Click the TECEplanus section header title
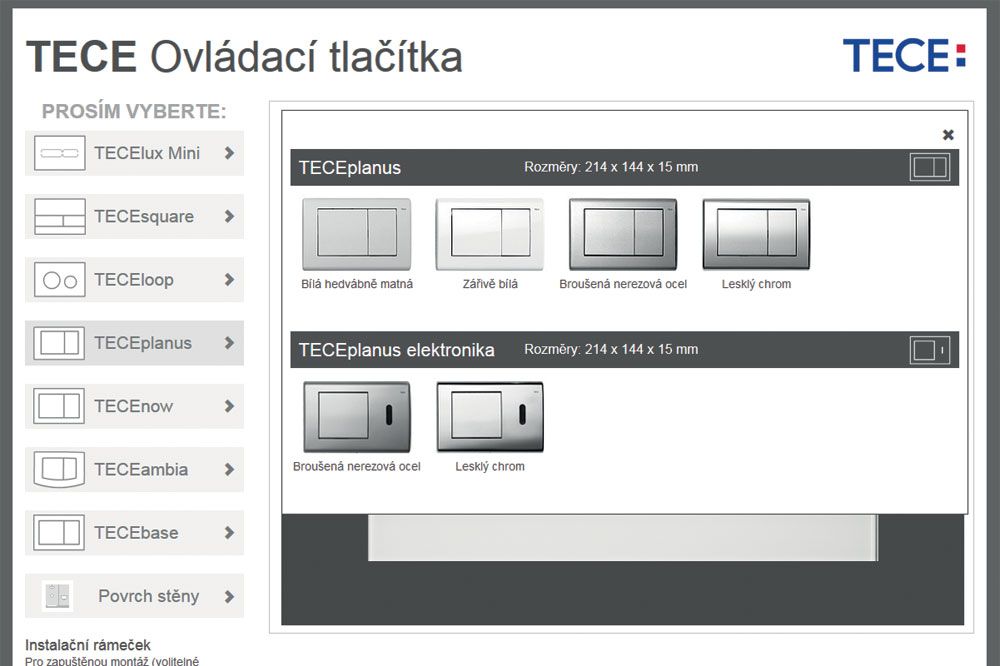Viewport: 1000px width, 666px height. [349, 168]
